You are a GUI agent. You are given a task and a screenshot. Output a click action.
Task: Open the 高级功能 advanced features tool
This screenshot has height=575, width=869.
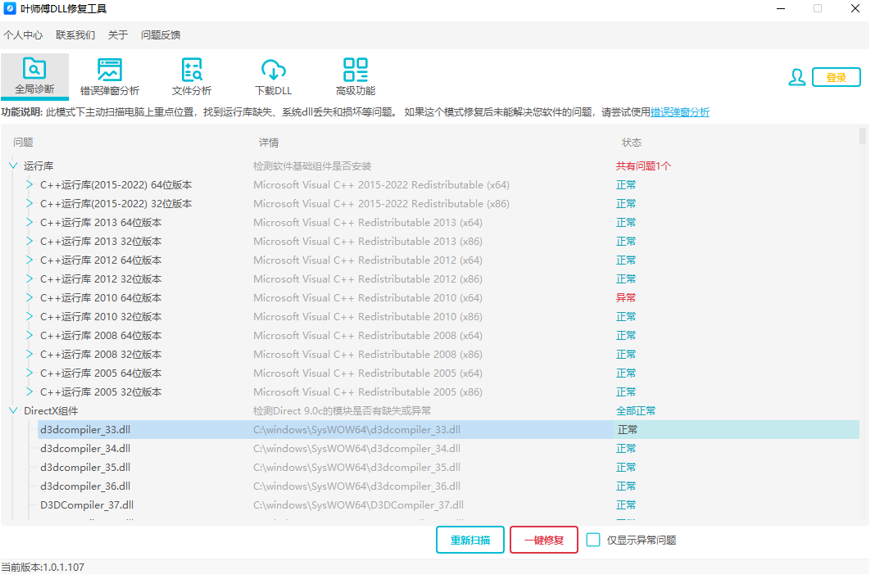[355, 76]
